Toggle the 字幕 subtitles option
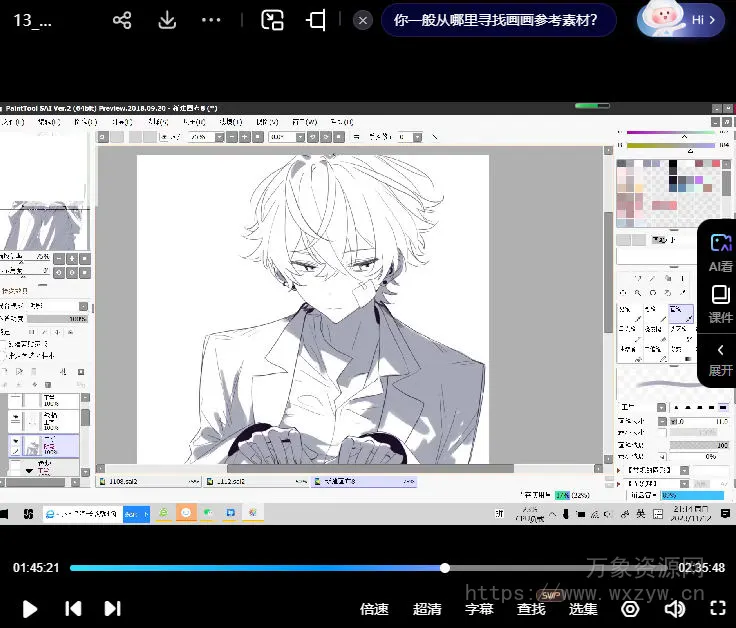 pos(479,608)
